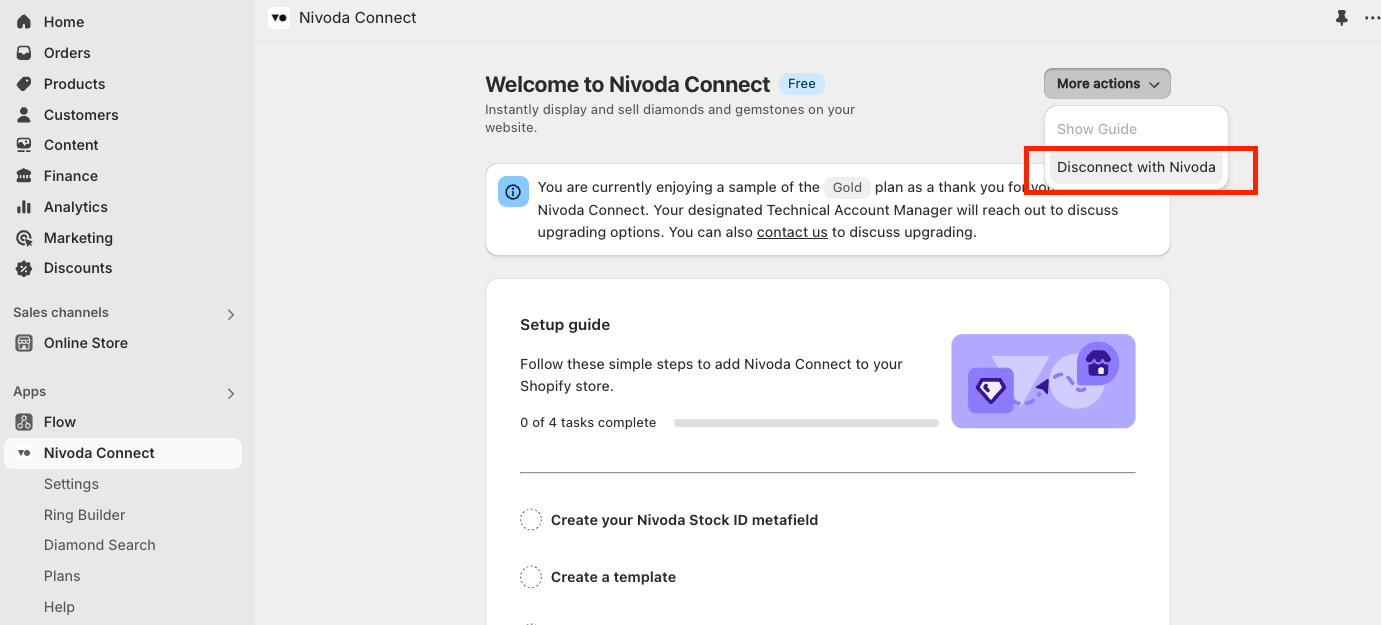Screen dimensions: 1381x625
Task: Click Create your Nivoda Stock ID metafield text
Action: pyautogui.click(x=684, y=520)
